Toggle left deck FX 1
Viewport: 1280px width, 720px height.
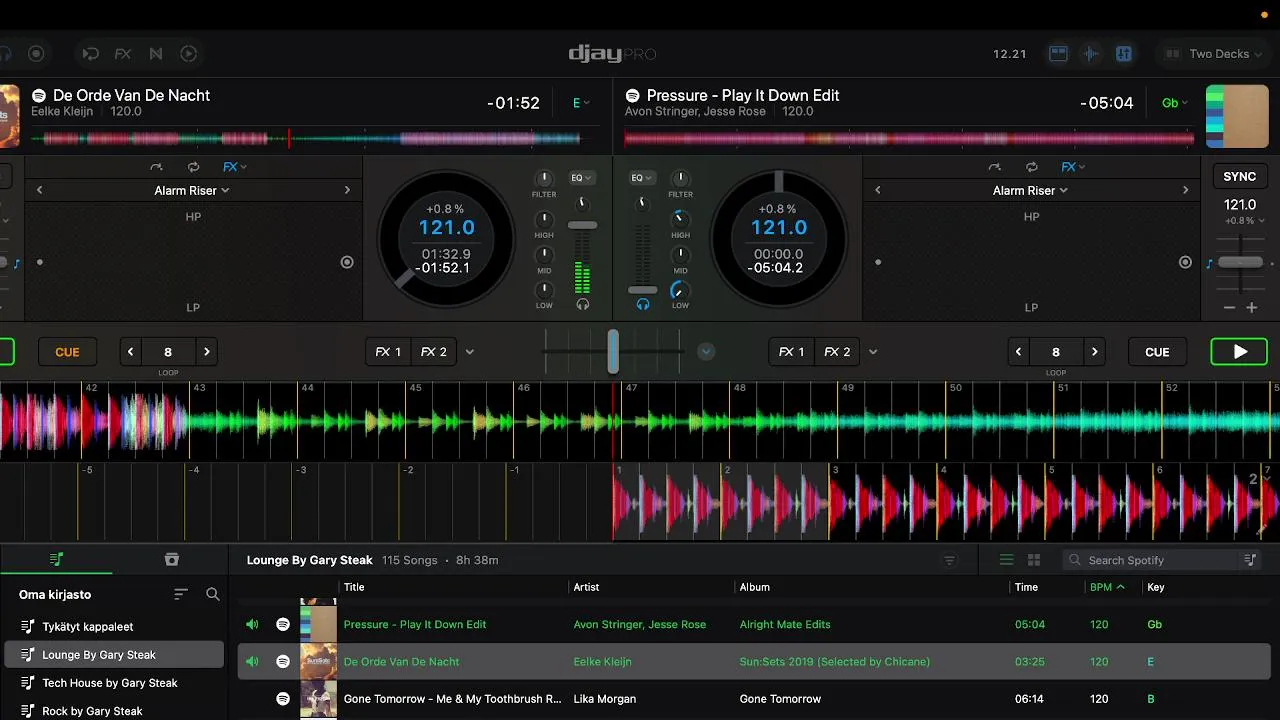388,352
